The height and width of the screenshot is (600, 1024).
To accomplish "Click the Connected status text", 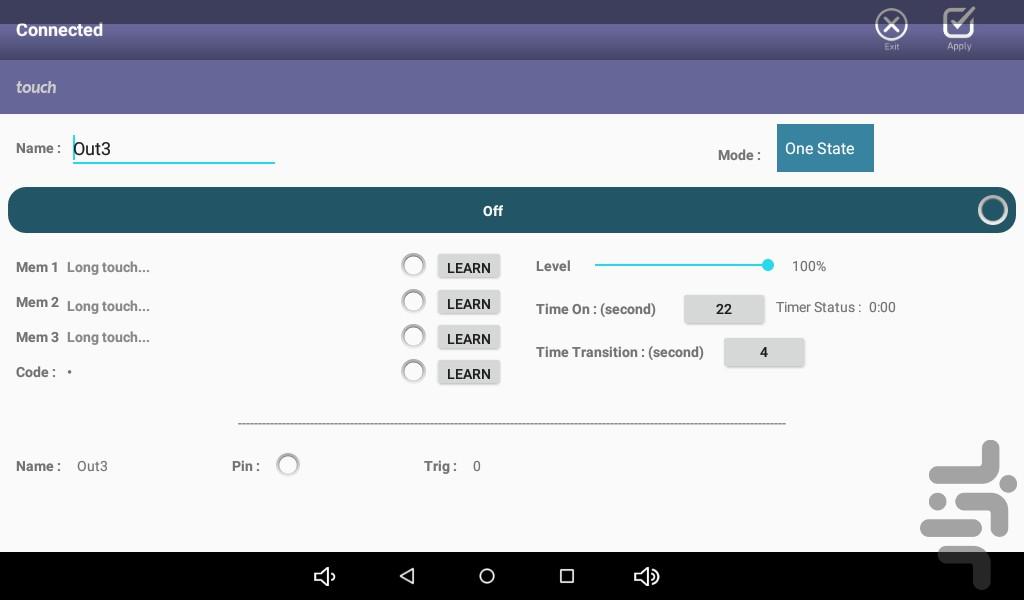I will [59, 30].
